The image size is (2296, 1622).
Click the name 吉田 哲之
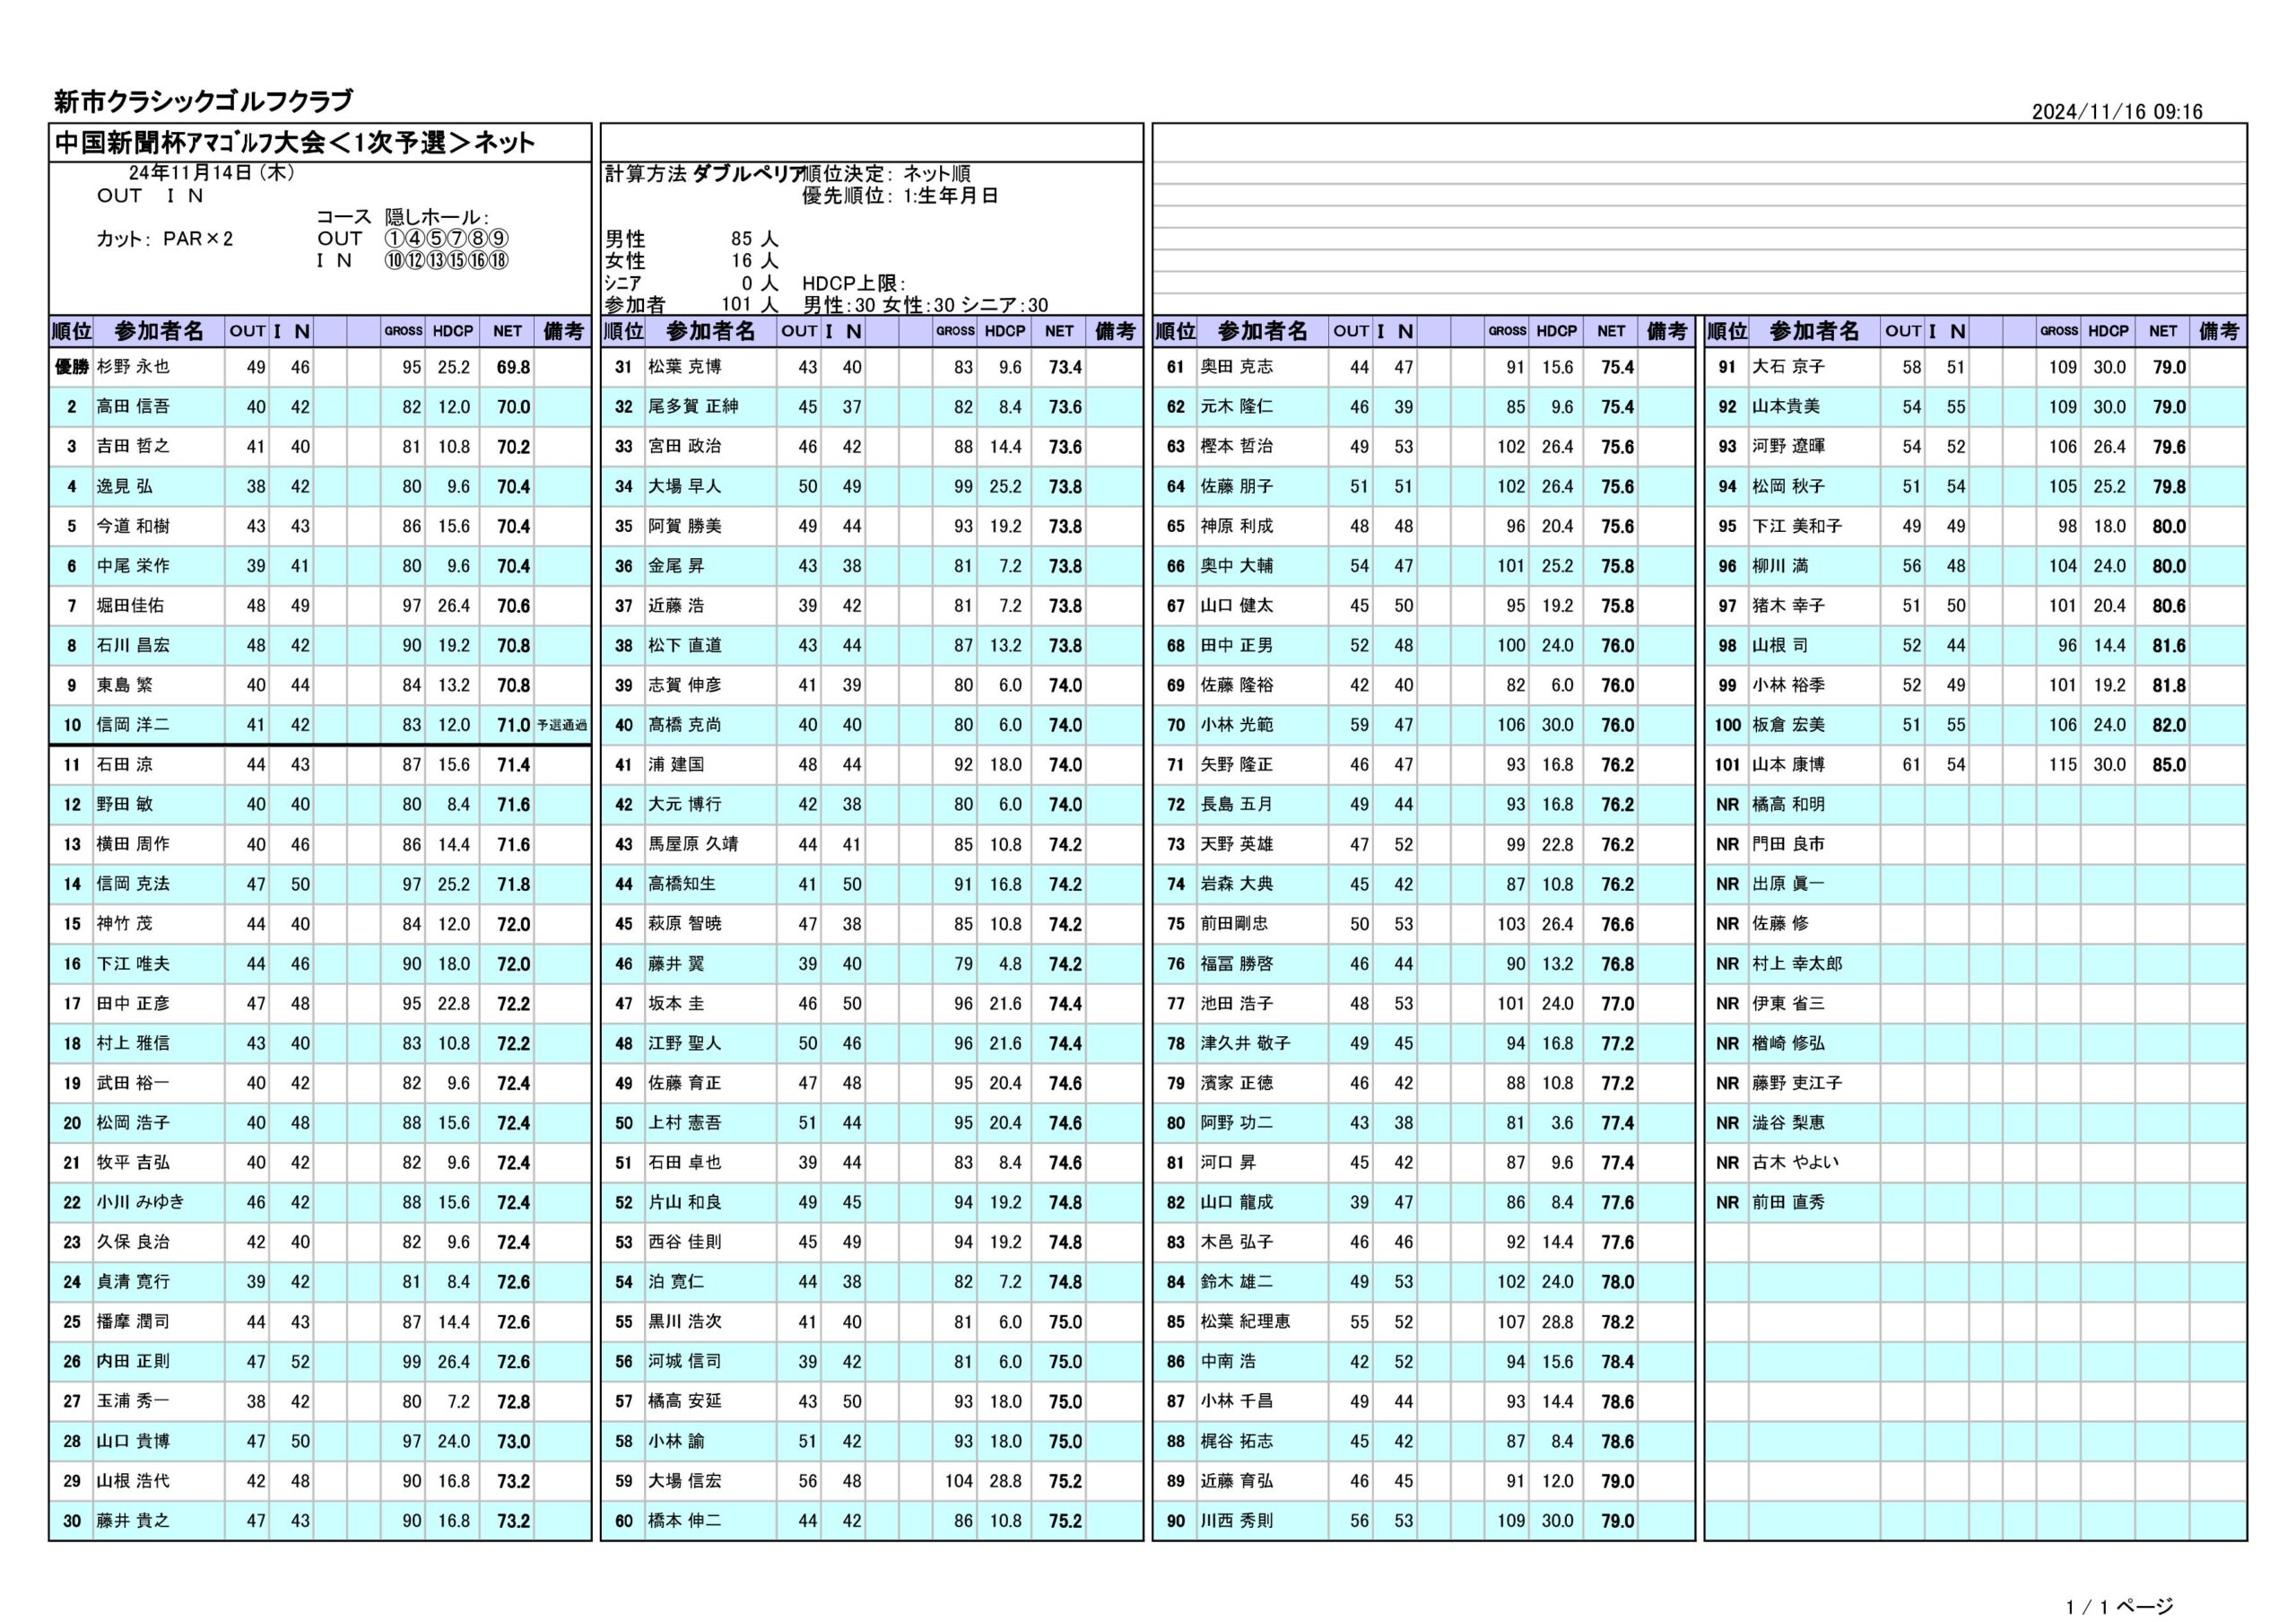coord(133,447)
